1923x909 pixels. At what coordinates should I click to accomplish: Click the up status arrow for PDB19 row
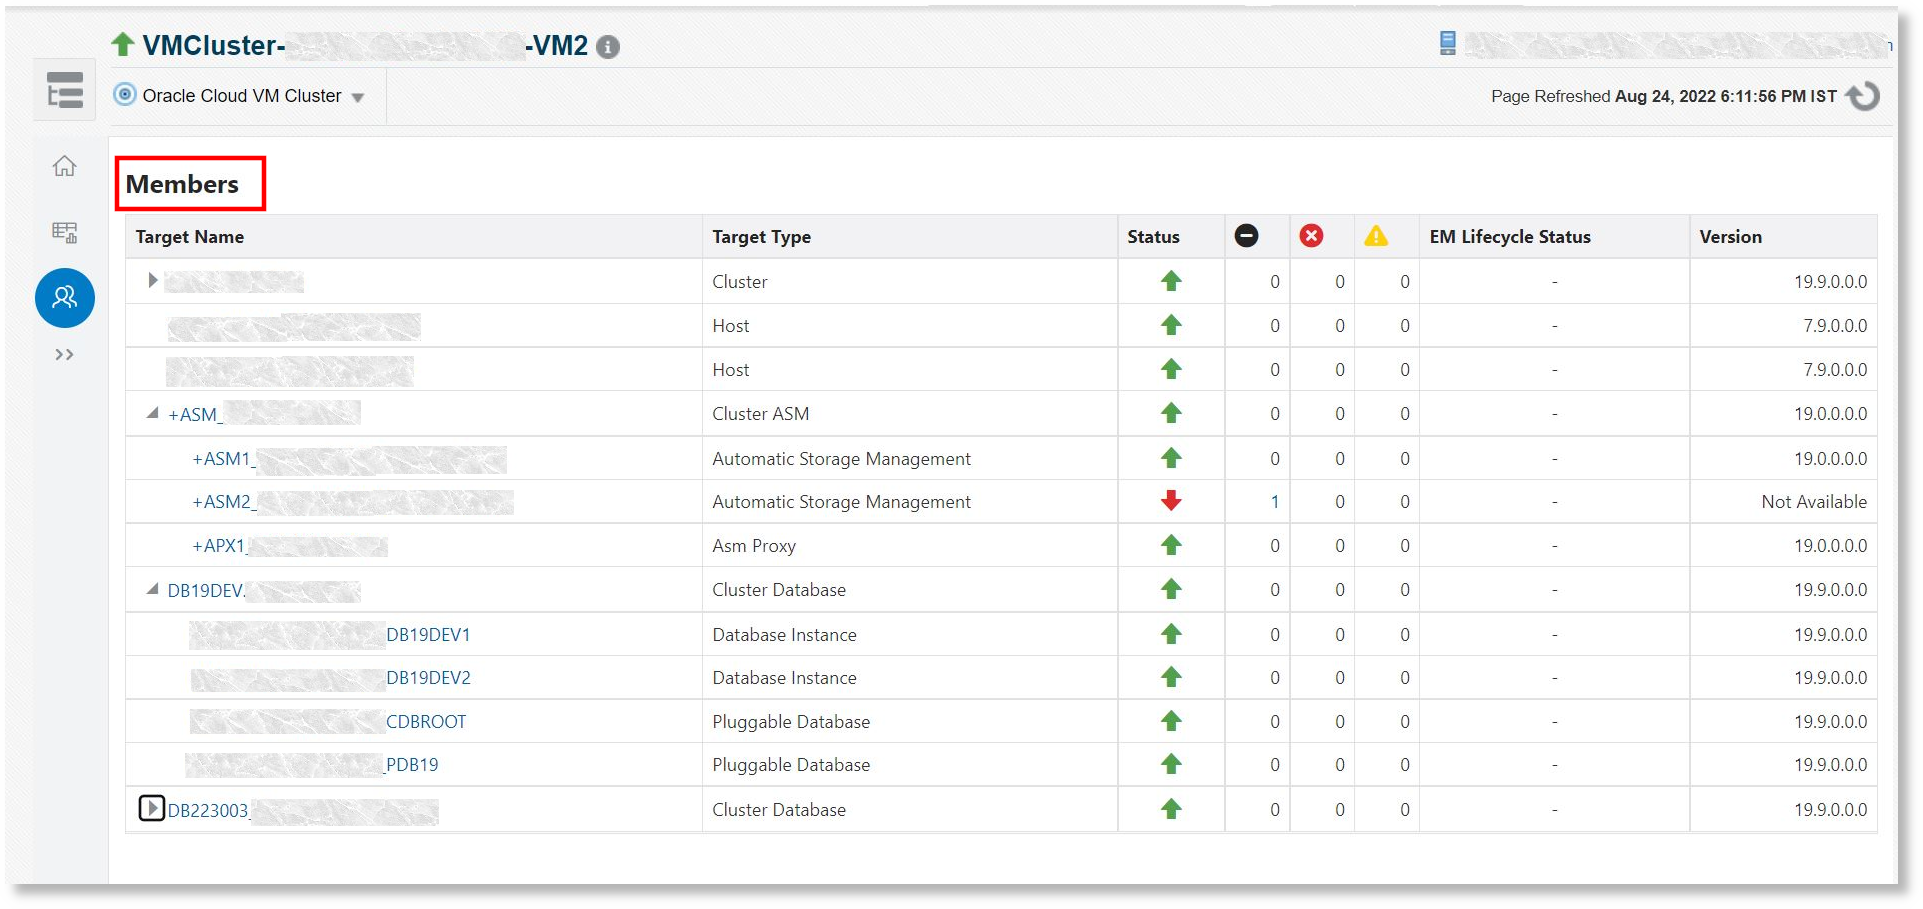click(1171, 764)
